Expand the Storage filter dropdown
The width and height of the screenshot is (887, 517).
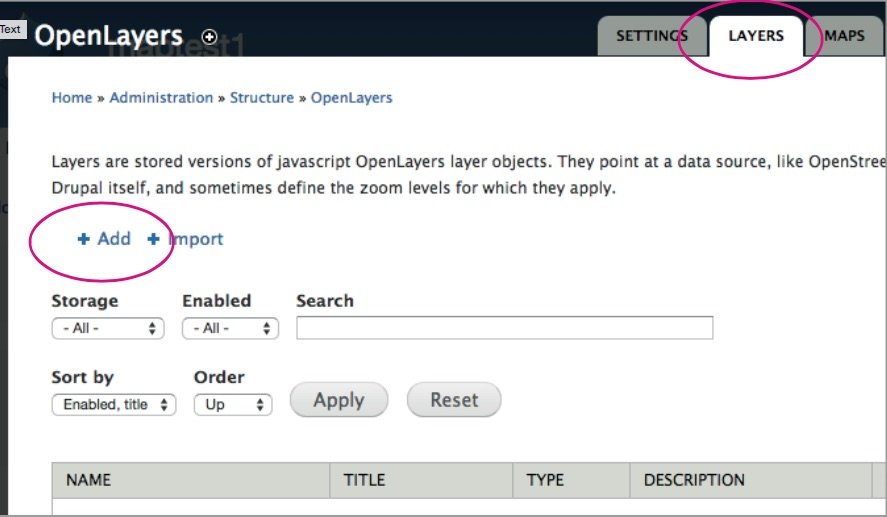108,328
